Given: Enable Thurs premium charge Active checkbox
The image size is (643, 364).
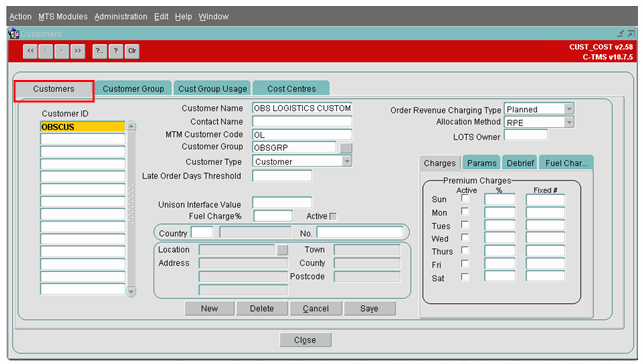Looking at the screenshot, I should click(465, 250).
